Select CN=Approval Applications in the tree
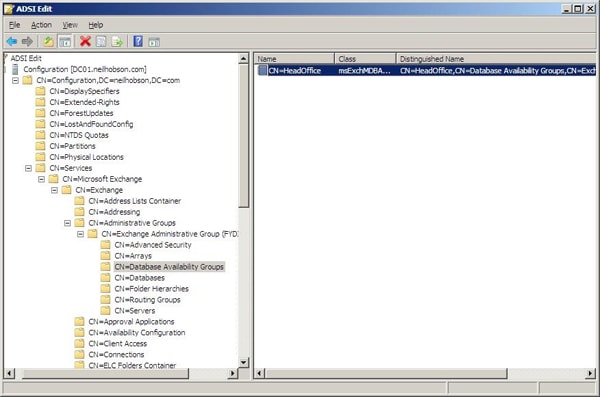The image size is (600, 397). (131, 322)
